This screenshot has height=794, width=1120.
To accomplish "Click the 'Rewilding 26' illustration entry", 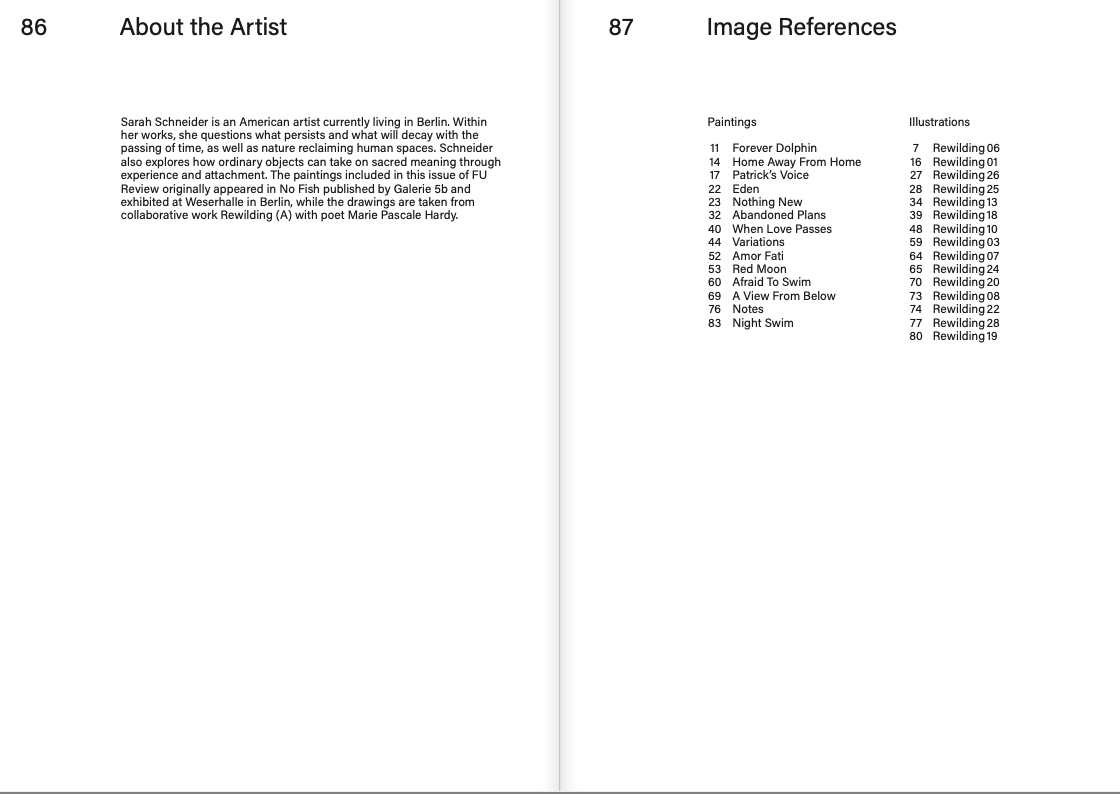I will tap(966, 175).
